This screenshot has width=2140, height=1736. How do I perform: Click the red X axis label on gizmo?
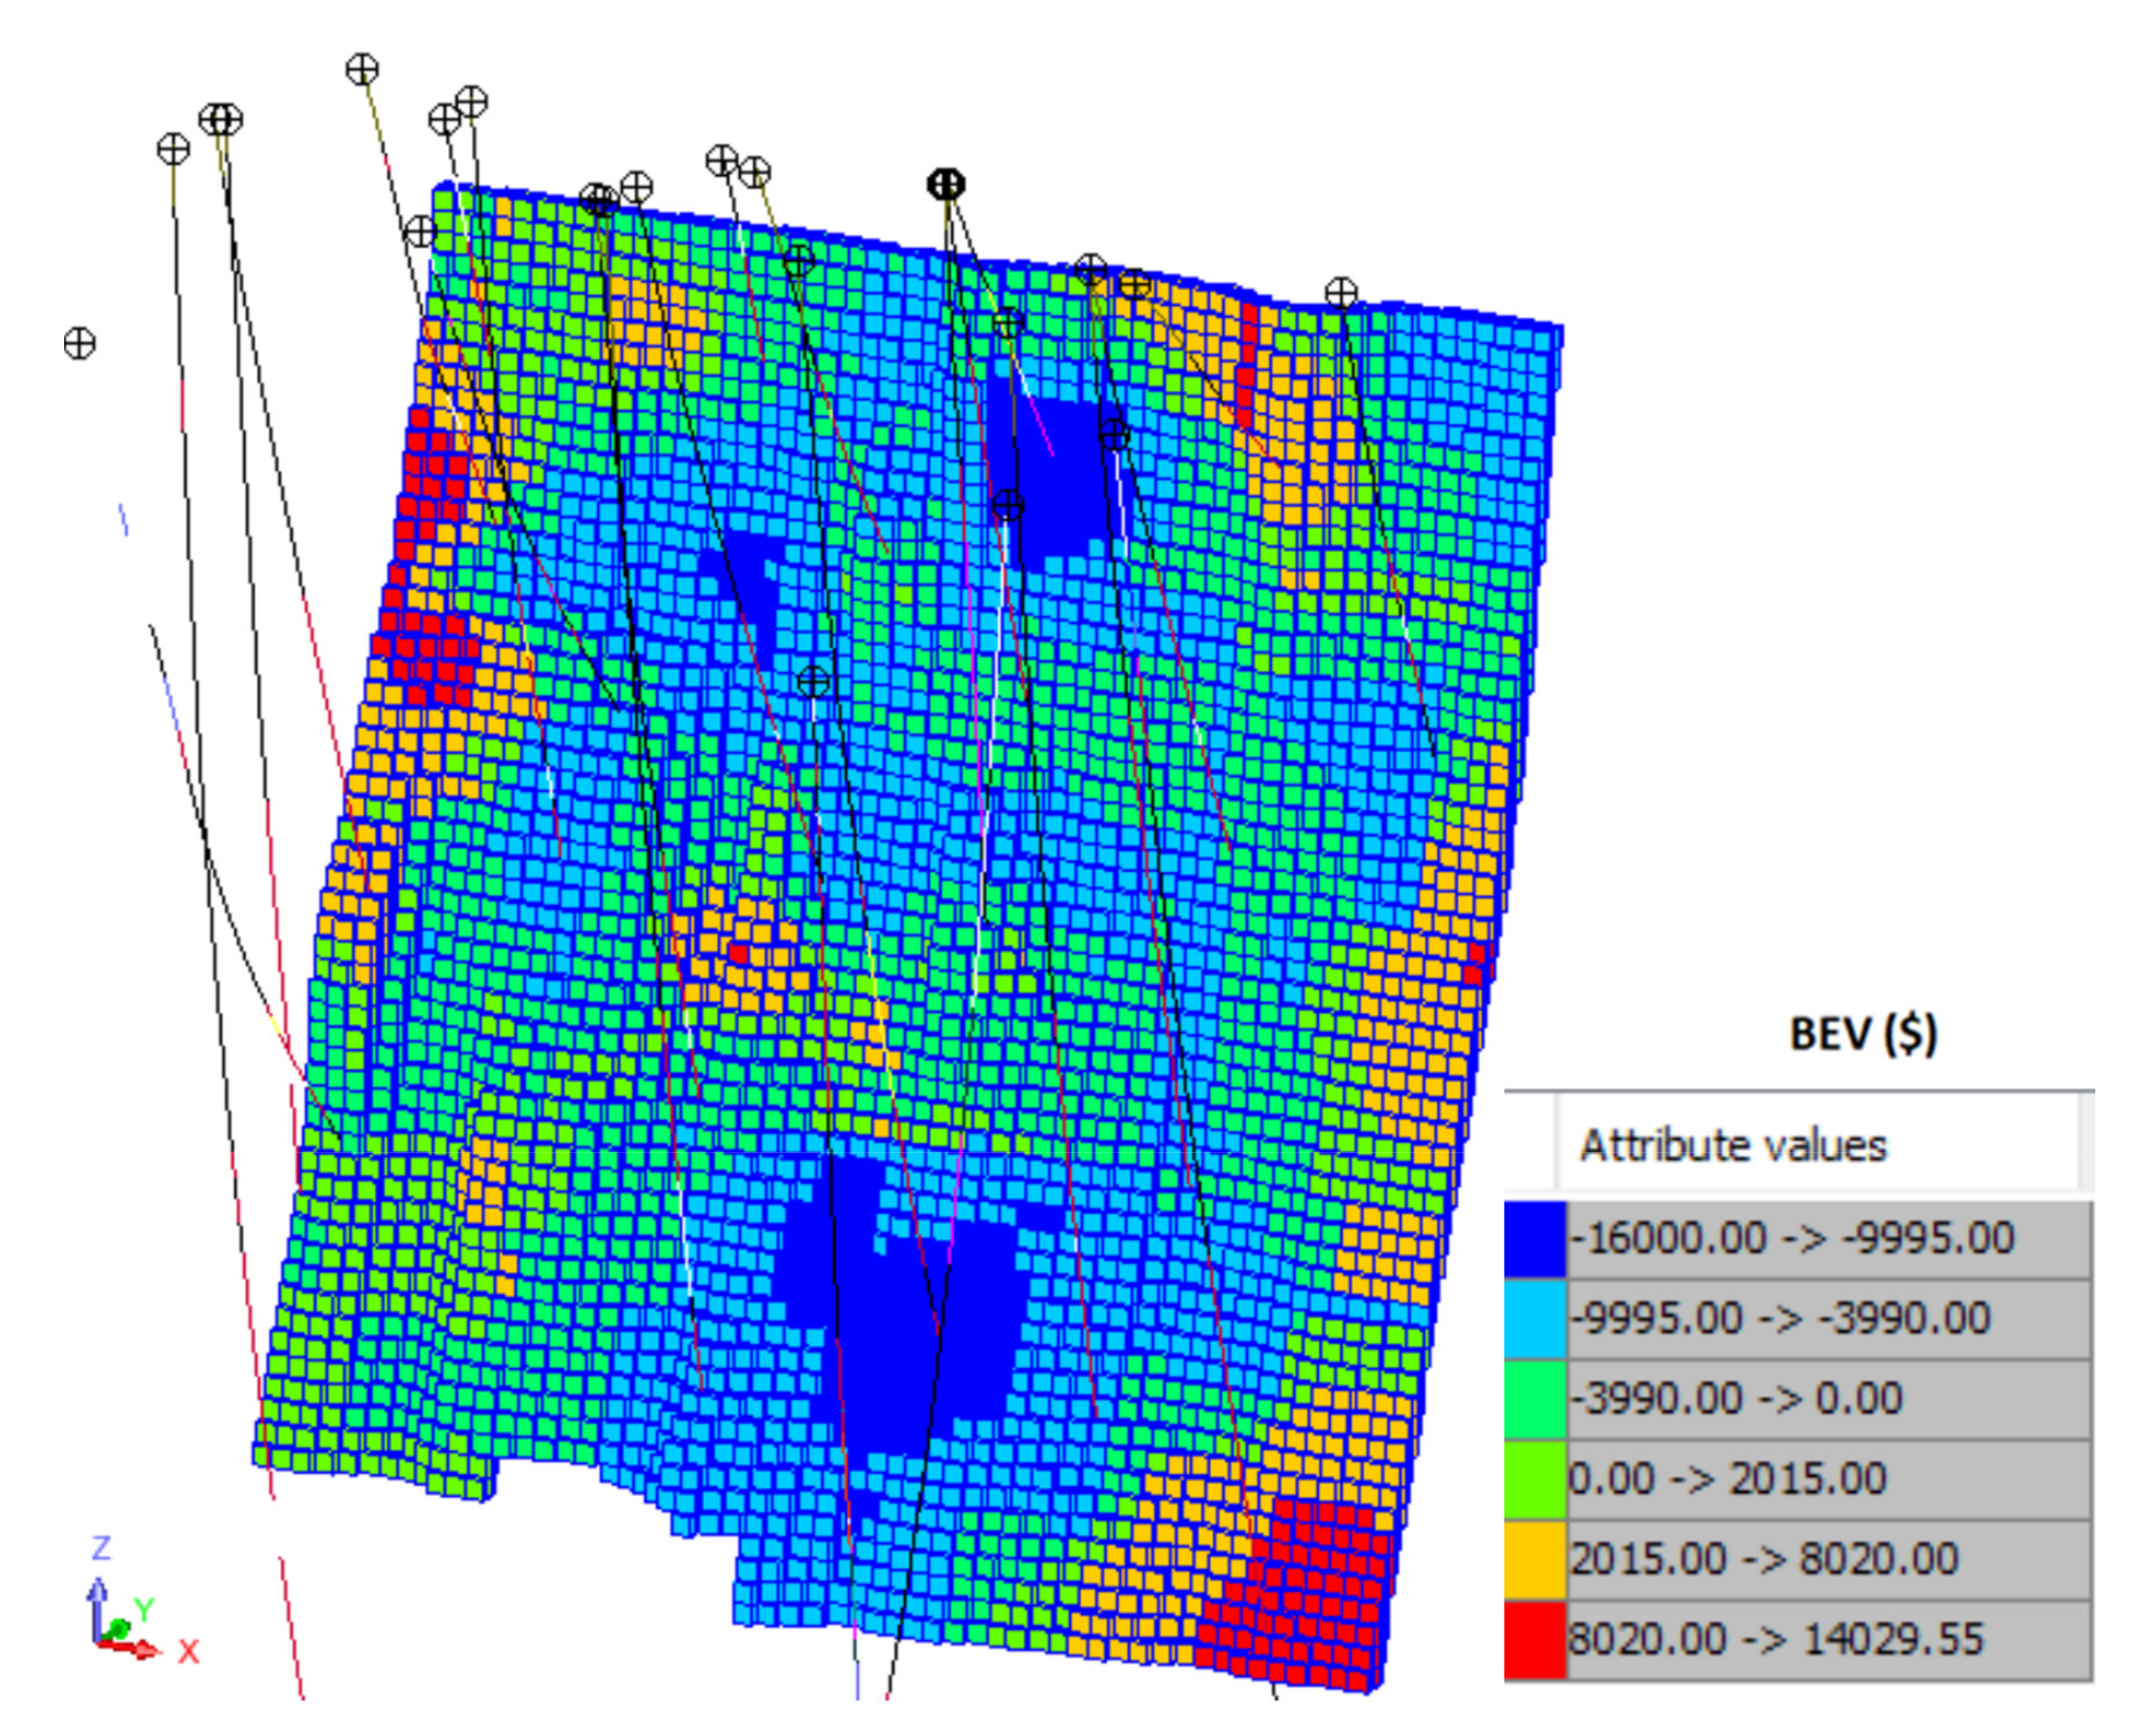click(x=188, y=1652)
